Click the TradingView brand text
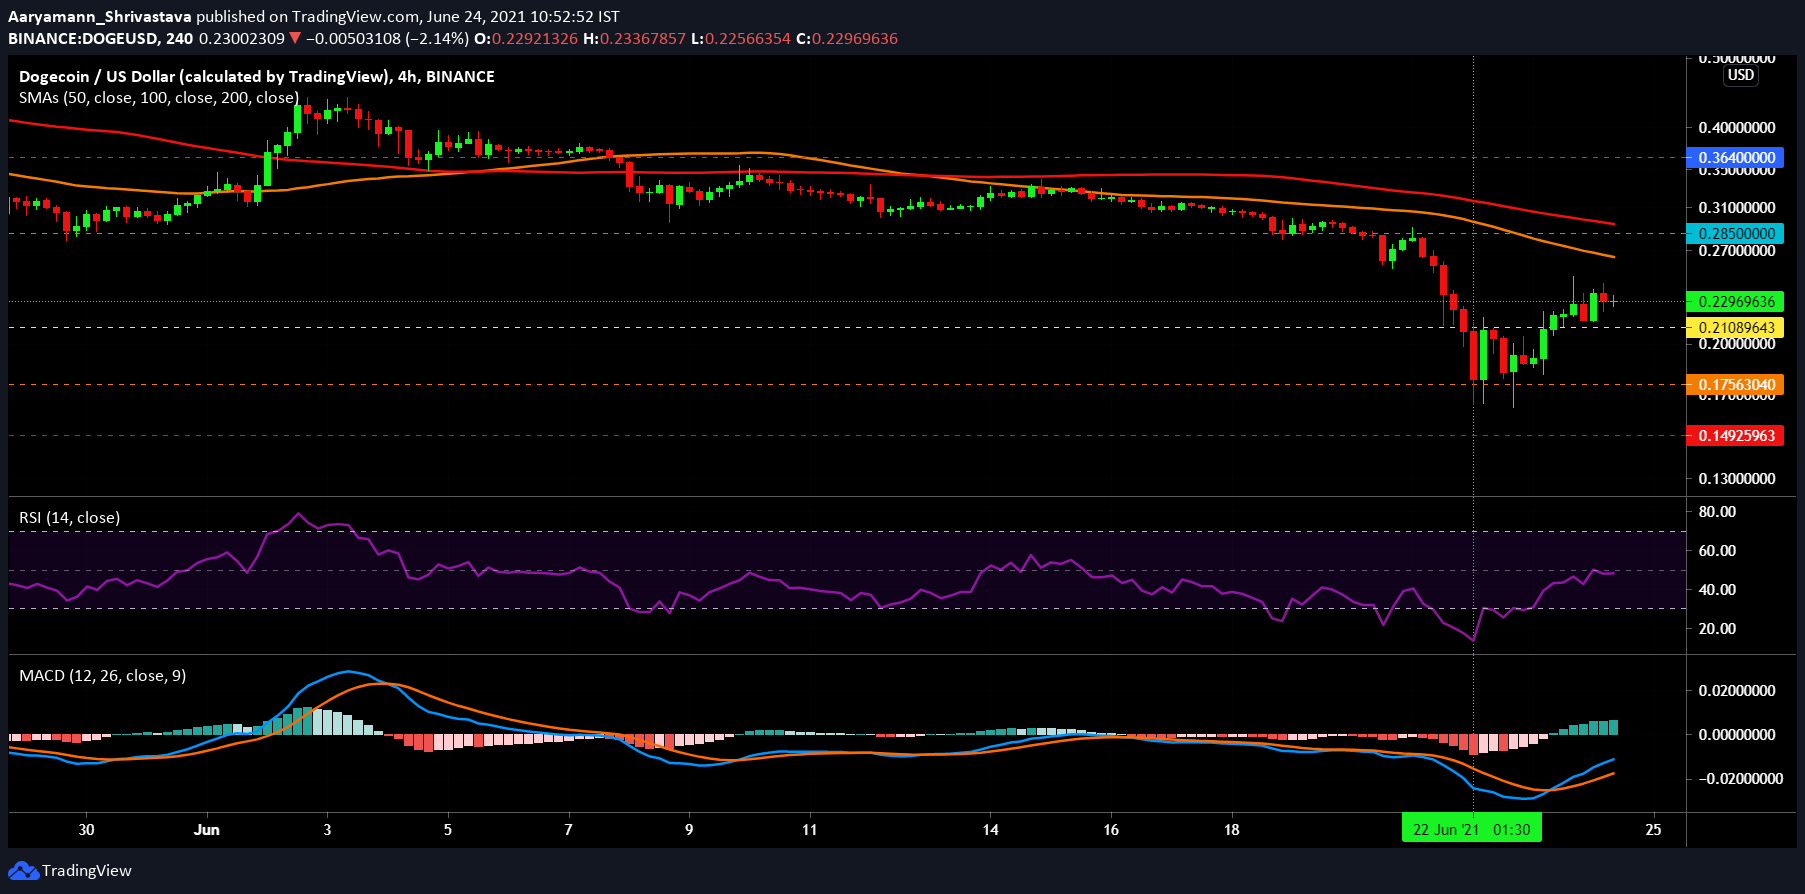Image resolution: width=1805 pixels, height=894 pixels. (87, 871)
